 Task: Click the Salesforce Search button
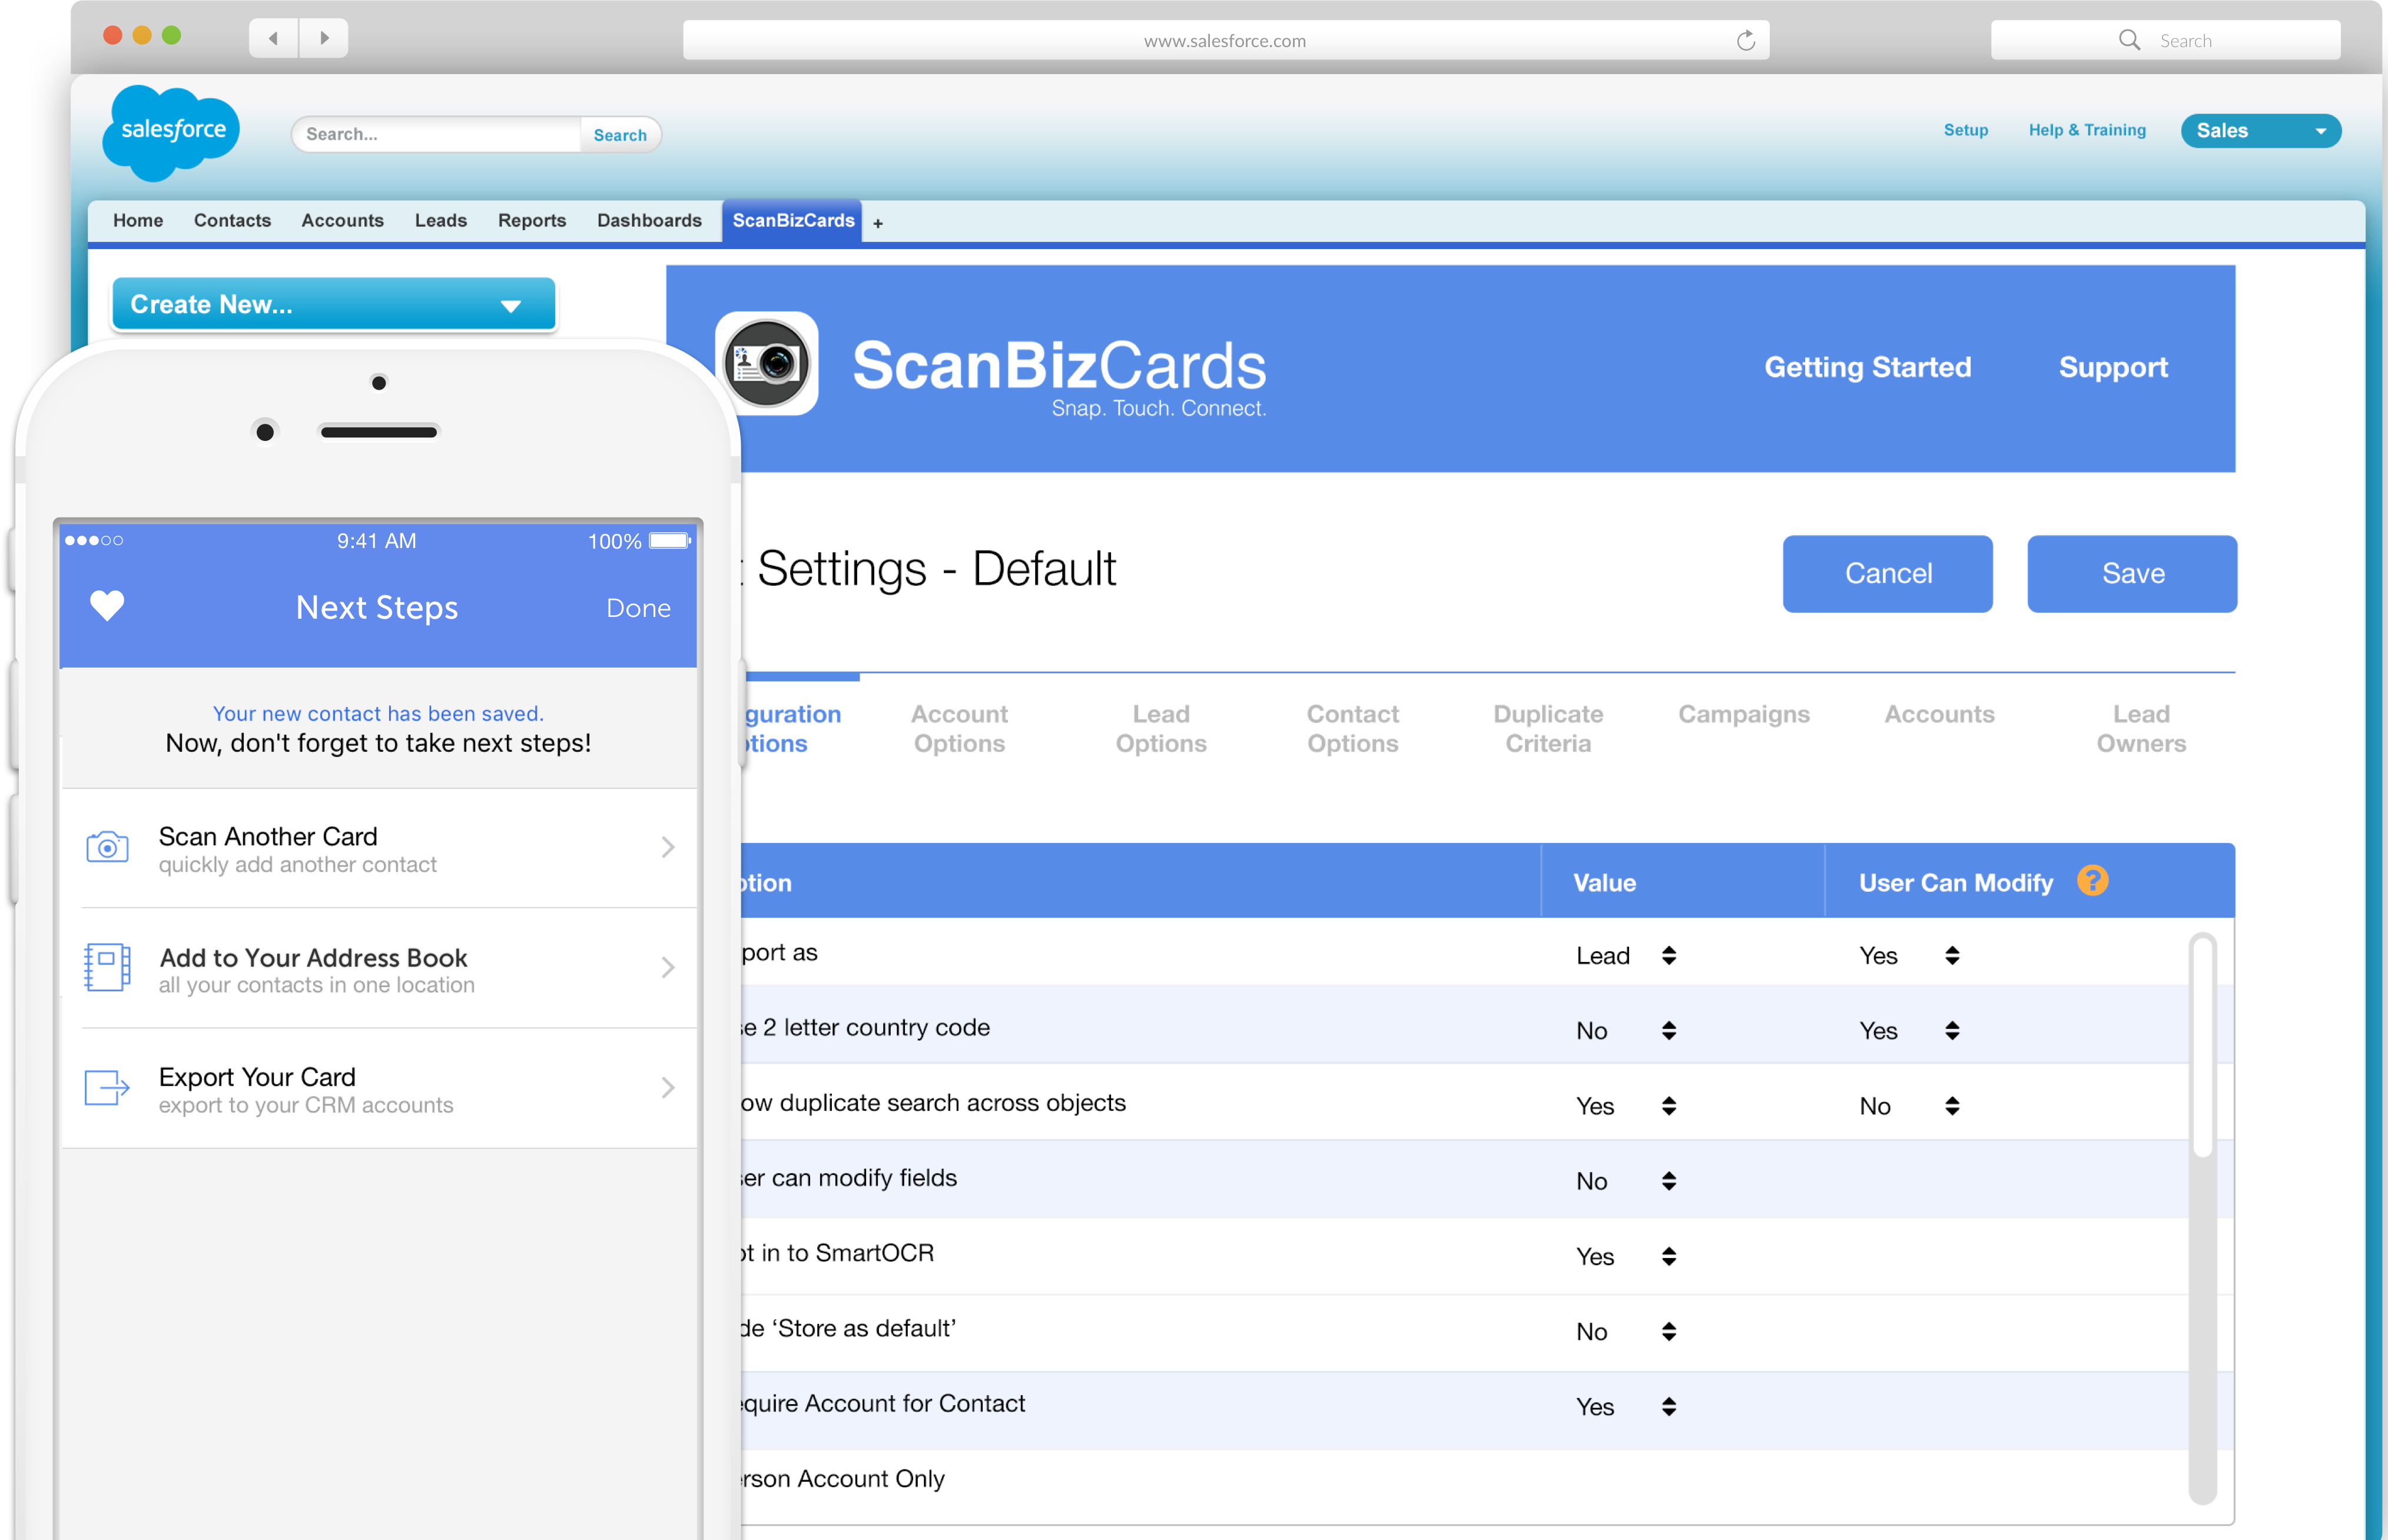620,135
